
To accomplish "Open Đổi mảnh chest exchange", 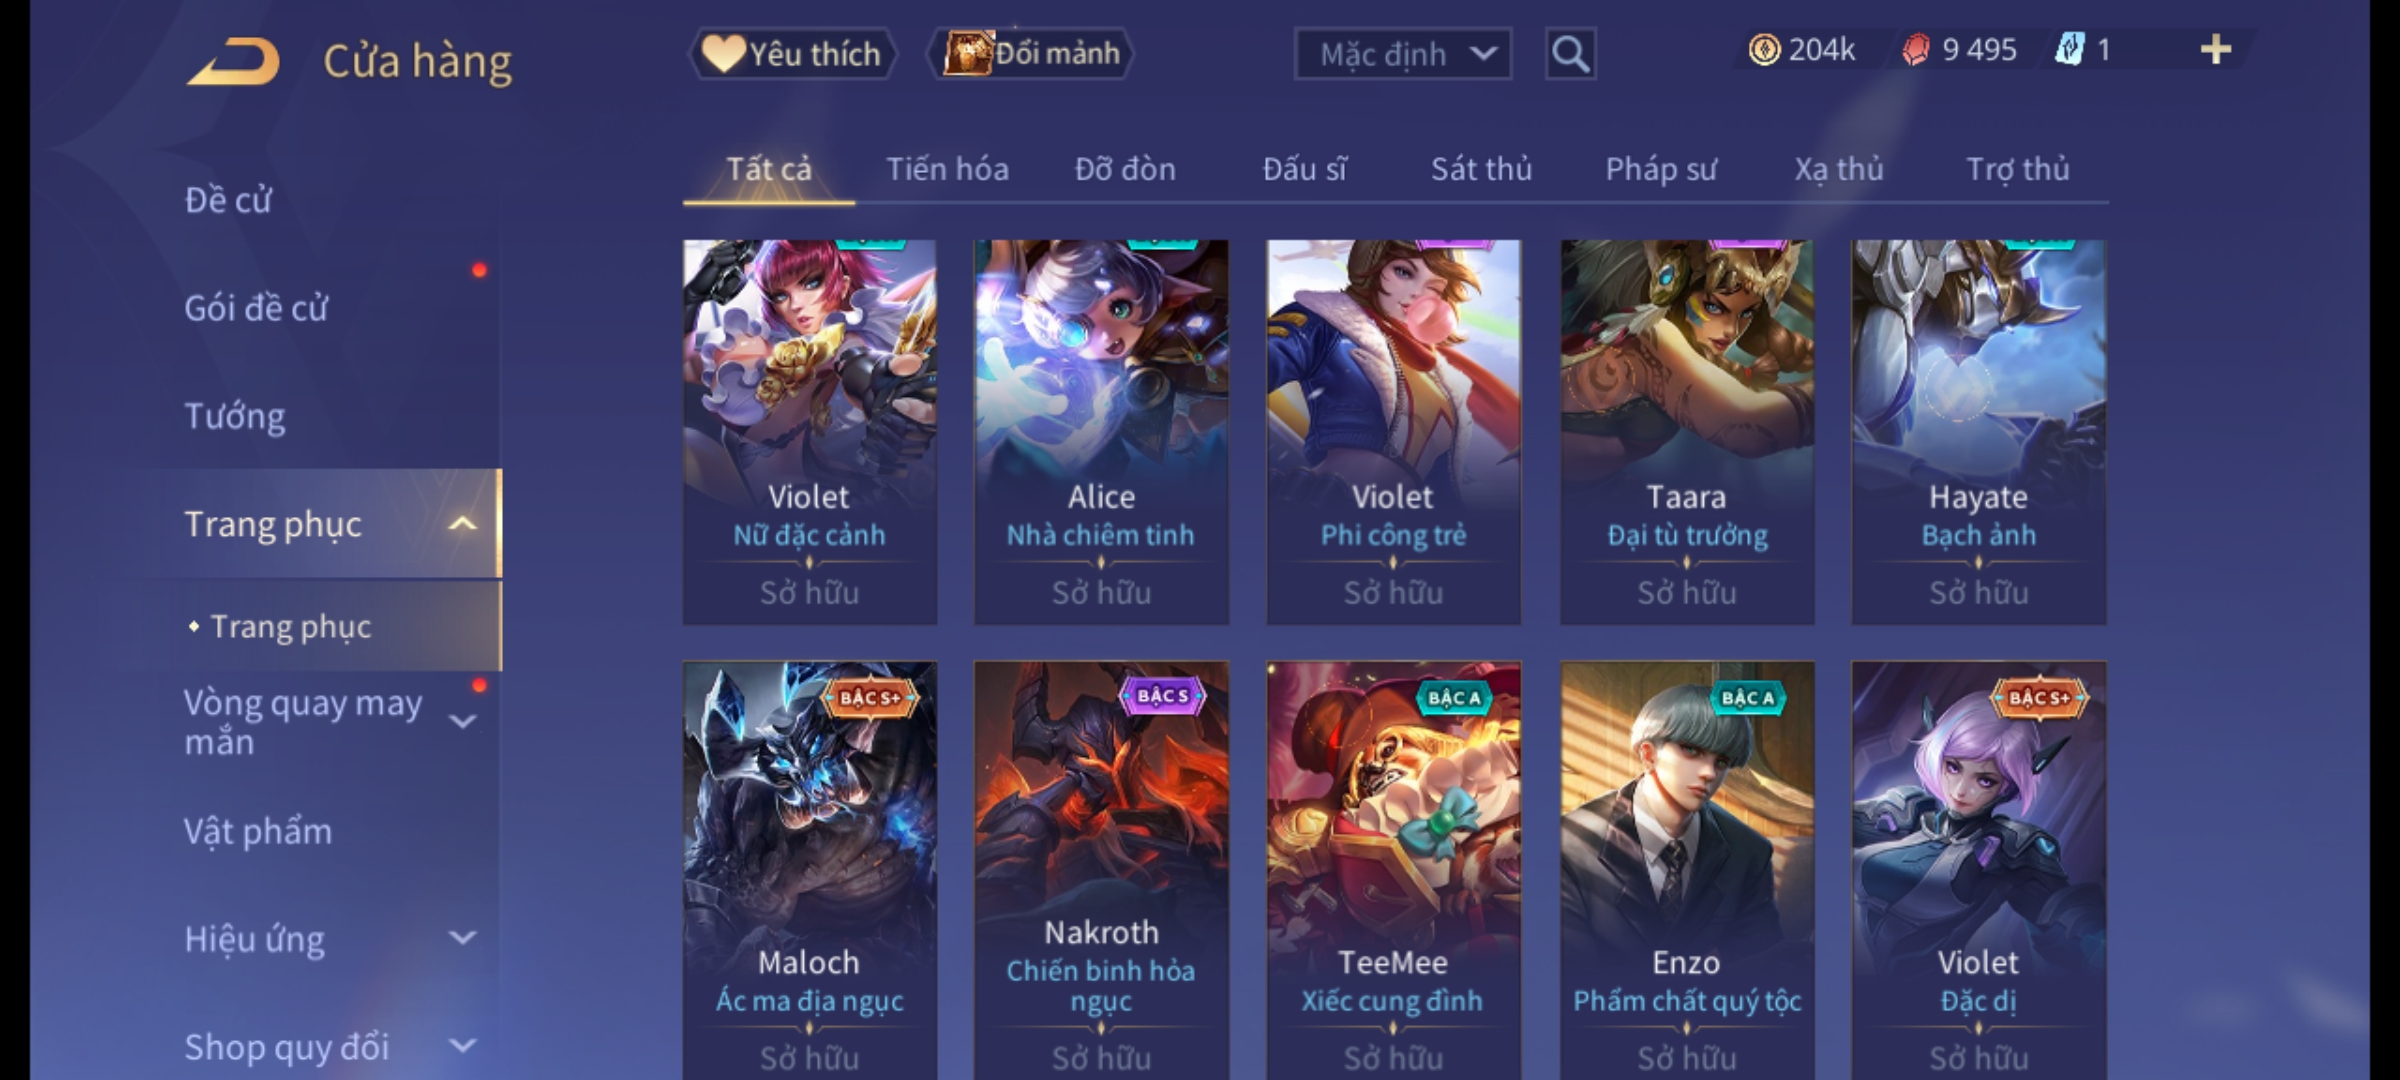I will tap(1031, 53).
